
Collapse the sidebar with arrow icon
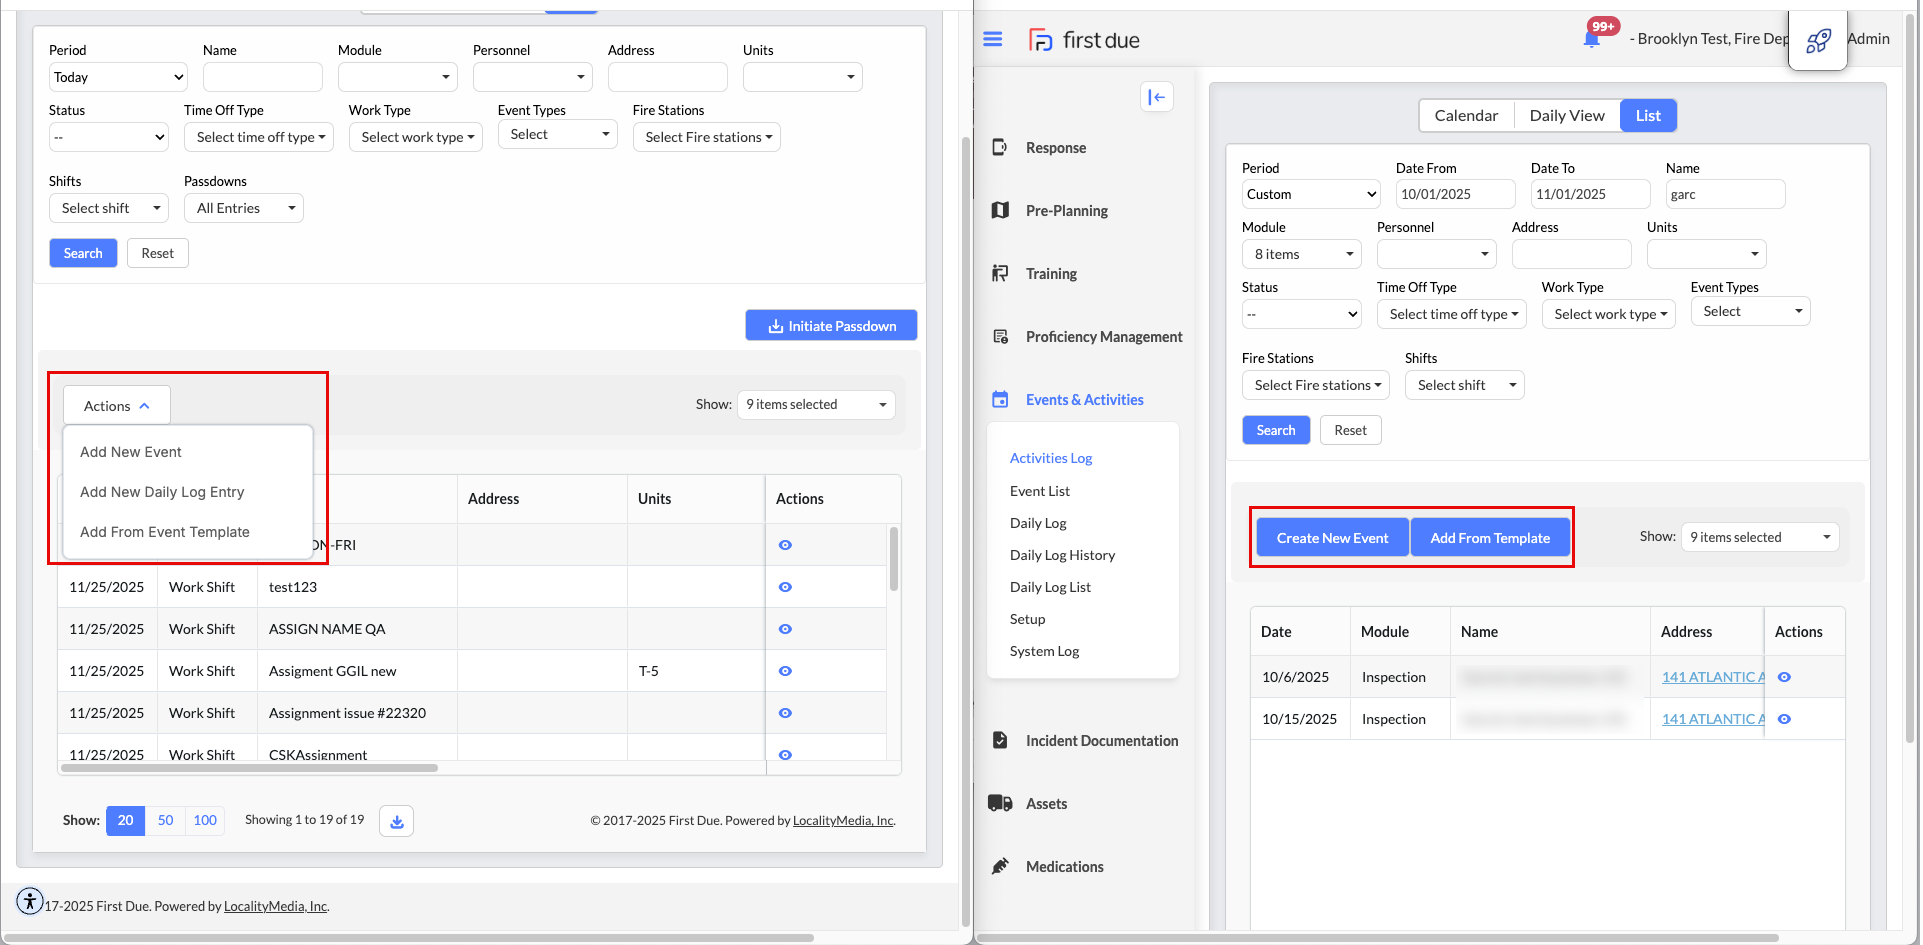[x=1156, y=97]
